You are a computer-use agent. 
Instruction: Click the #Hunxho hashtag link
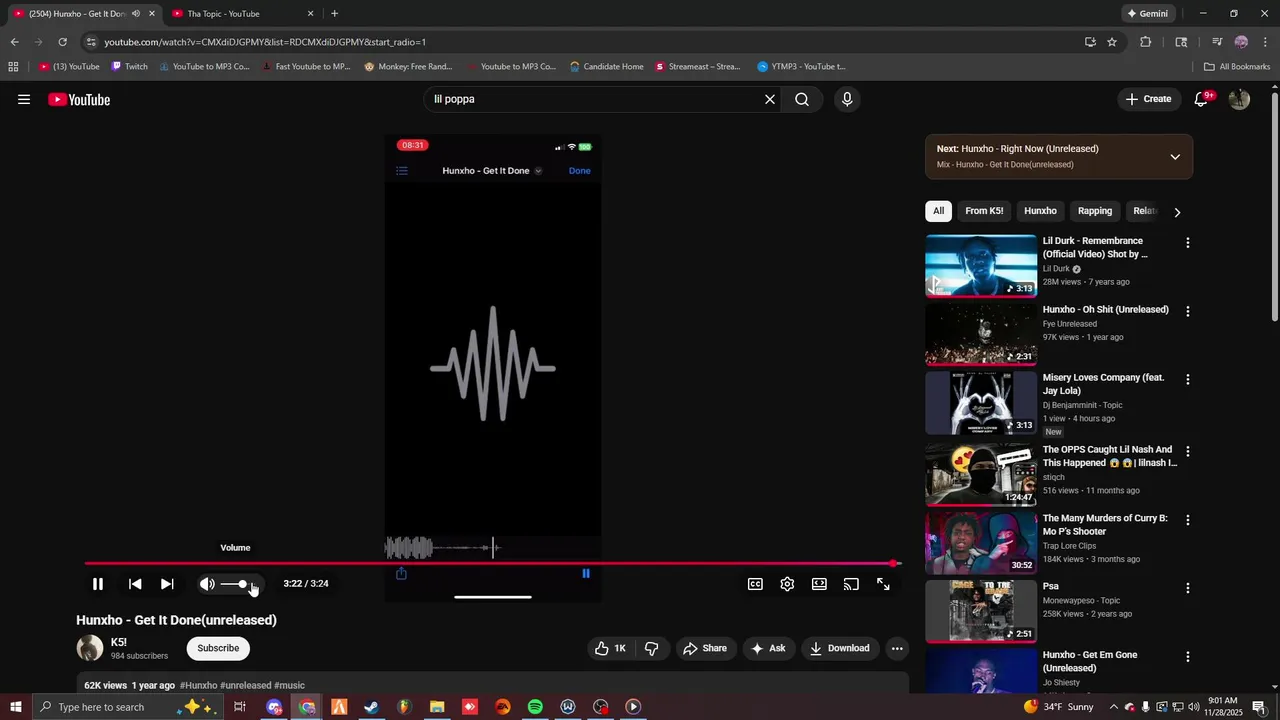click(199, 686)
